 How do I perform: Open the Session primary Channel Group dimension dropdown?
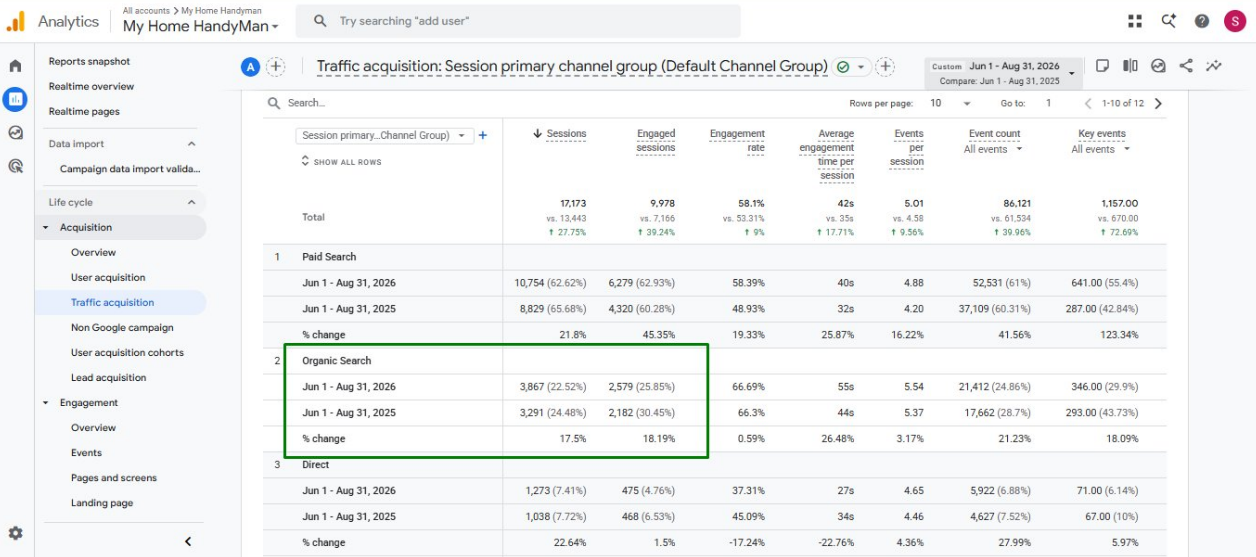pyautogui.click(x=384, y=135)
